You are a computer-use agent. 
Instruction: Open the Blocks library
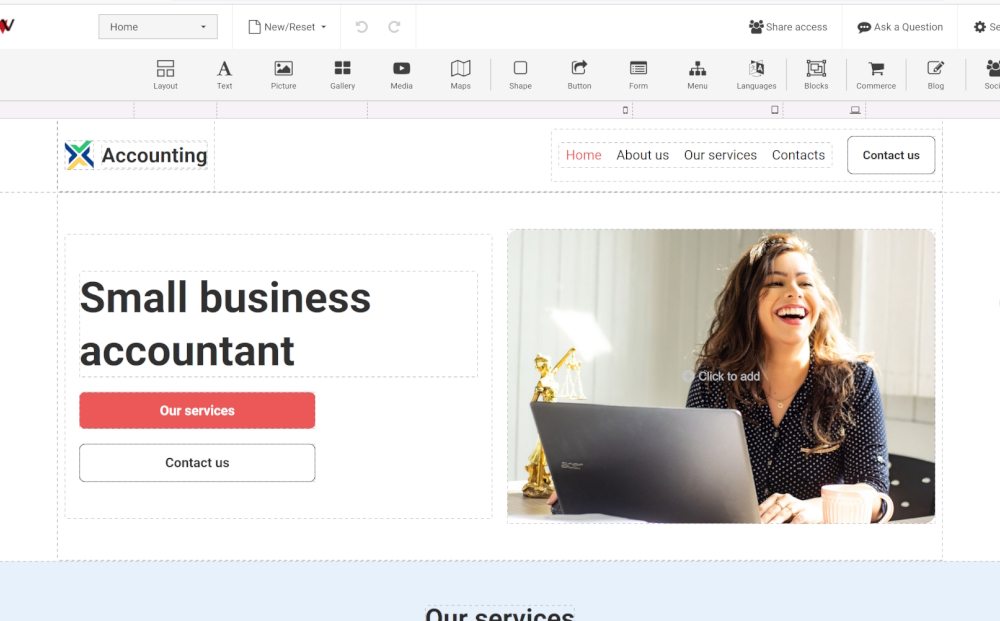point(815,74)
